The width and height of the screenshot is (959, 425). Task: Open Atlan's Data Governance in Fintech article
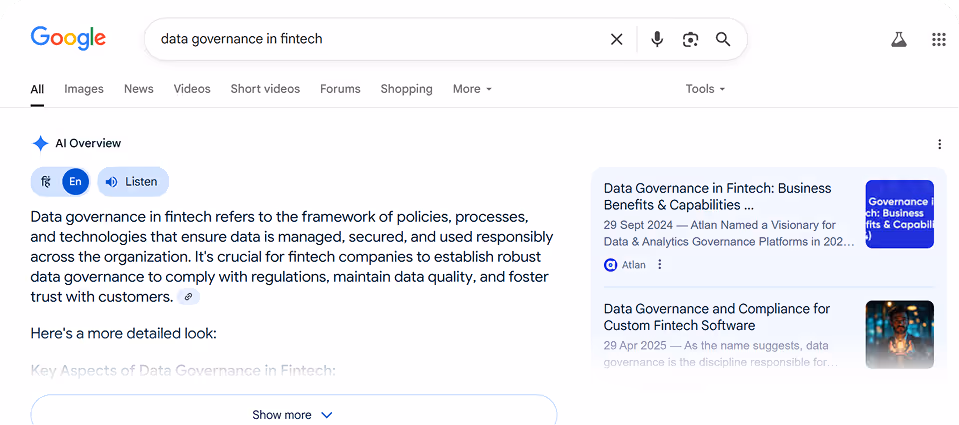(717, 196)
